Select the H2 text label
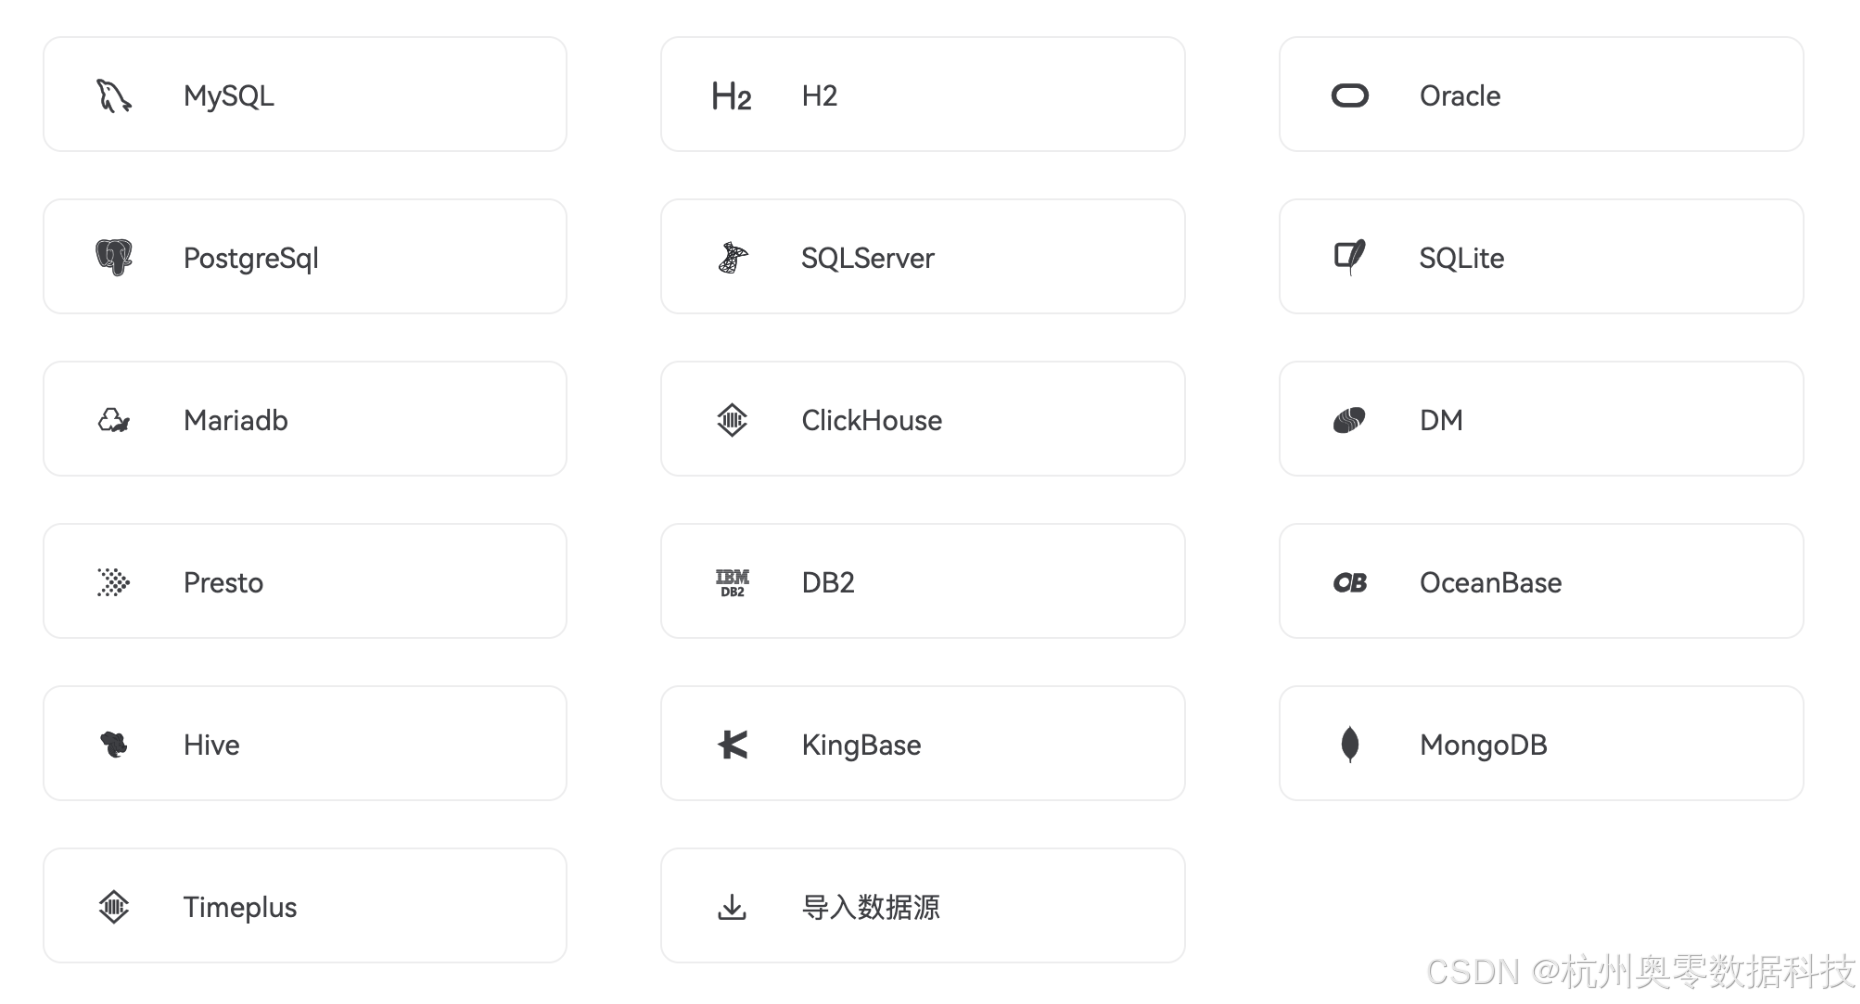Image resolution: width=1860 pixels, height=1004 pixels. (819, 96)
